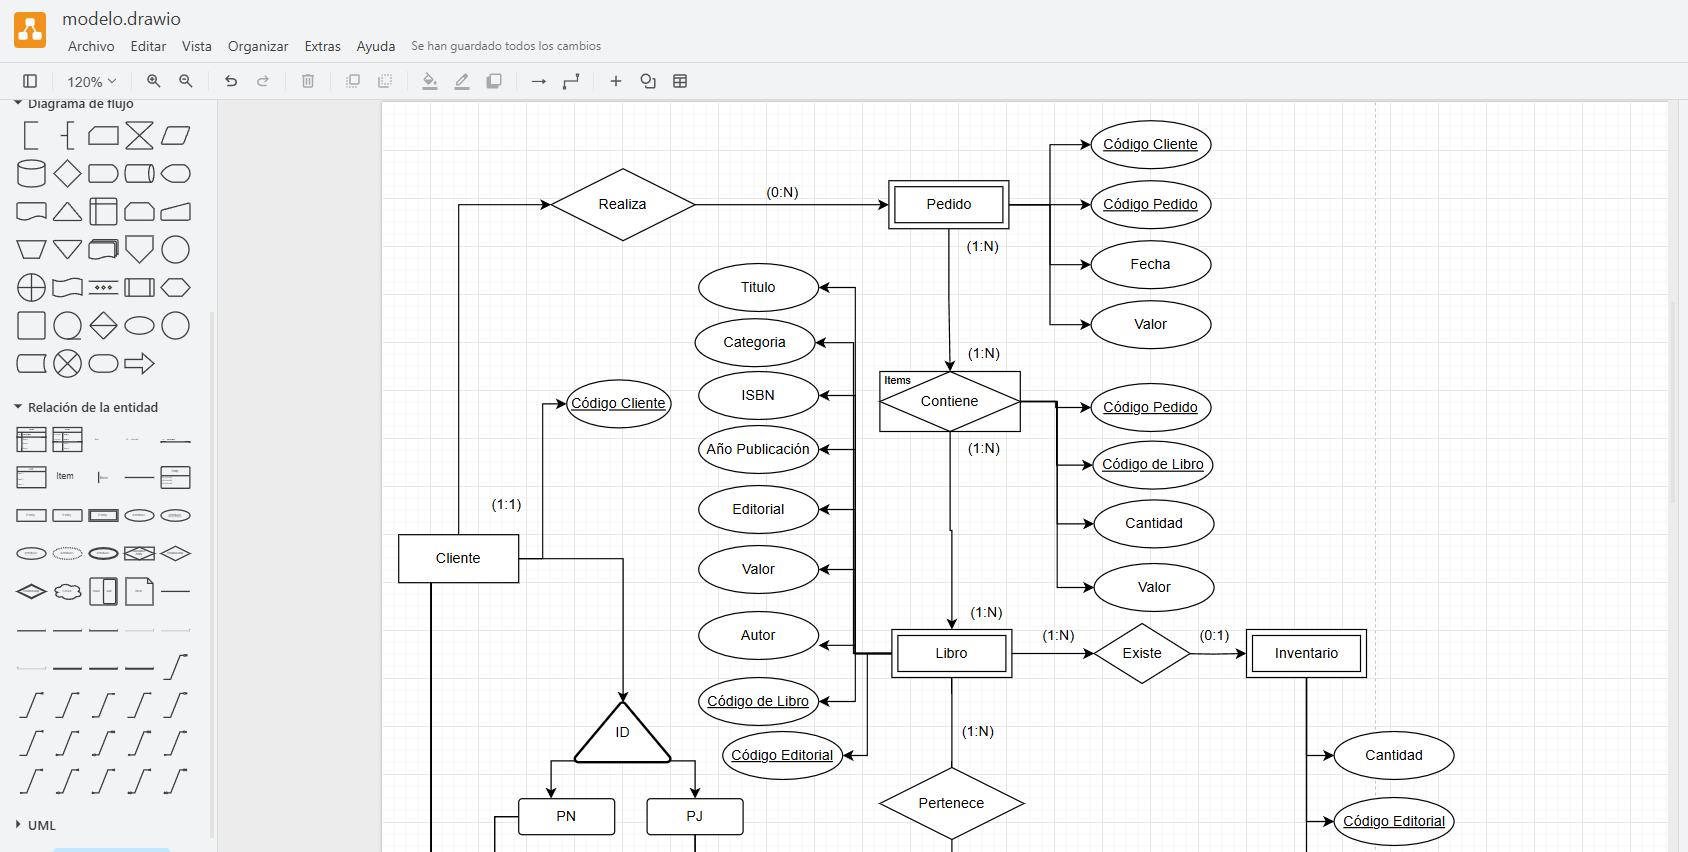This screenshot has width=1688, height=852.
Task: Open the Vista menu
Action: click(197, 46)
